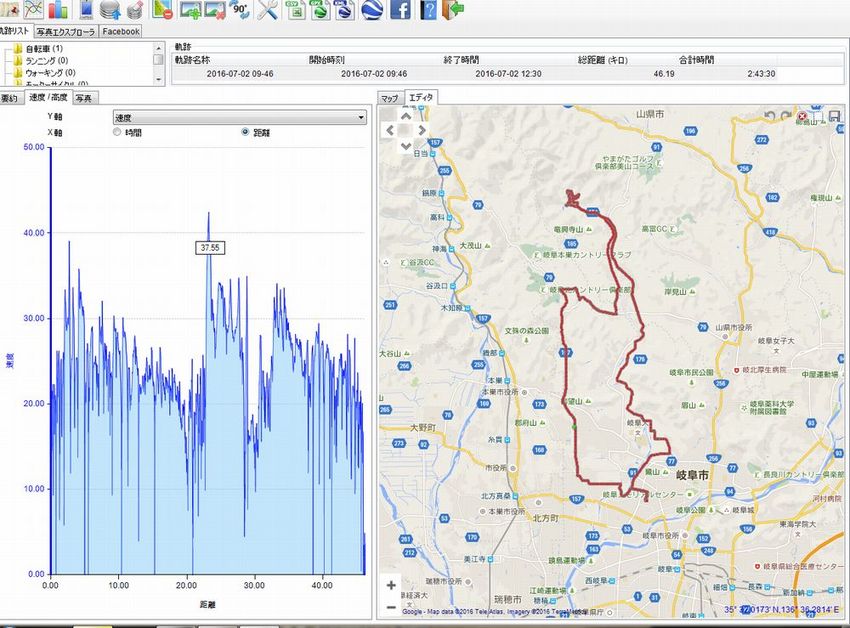The width and height of the screenshot is (850, 628).
Task: Open the help question mark icon
Action: (428, 9)
